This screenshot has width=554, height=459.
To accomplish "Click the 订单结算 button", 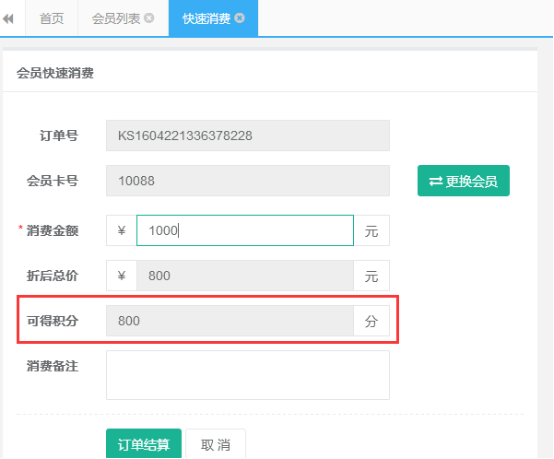I will tap(144, 444).
